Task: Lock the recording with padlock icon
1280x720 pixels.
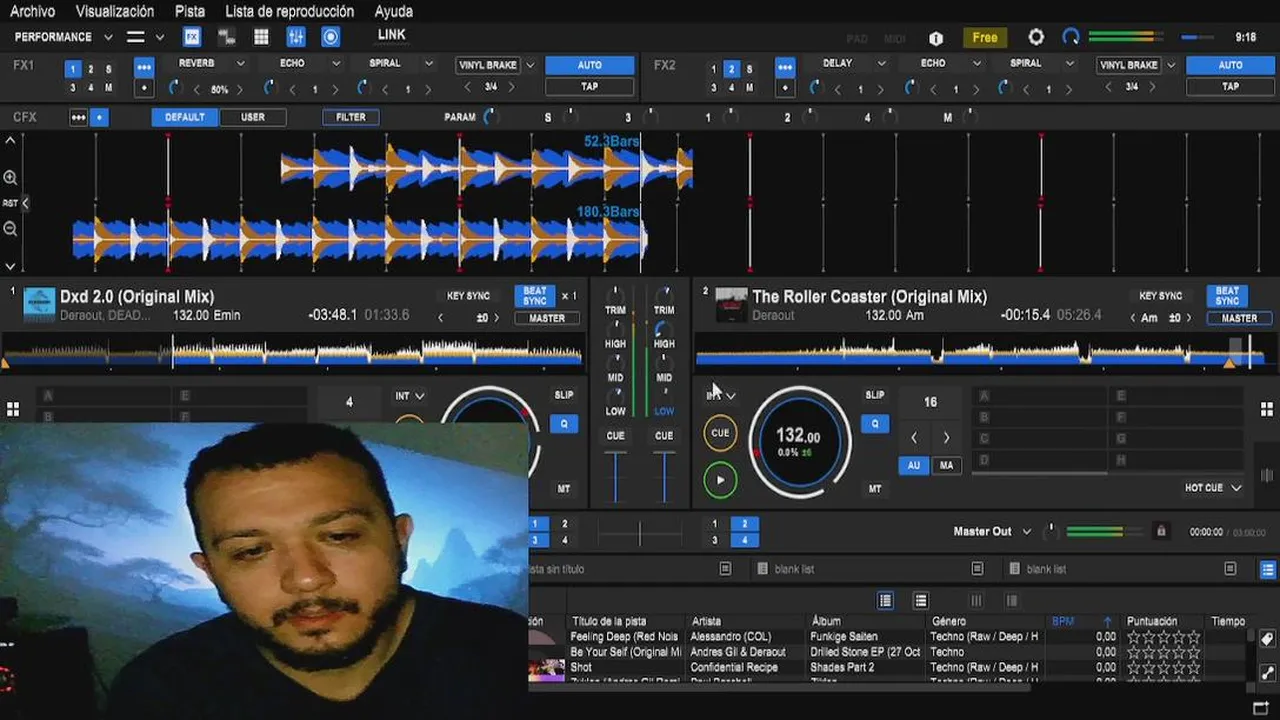Action: point(1161,531)
